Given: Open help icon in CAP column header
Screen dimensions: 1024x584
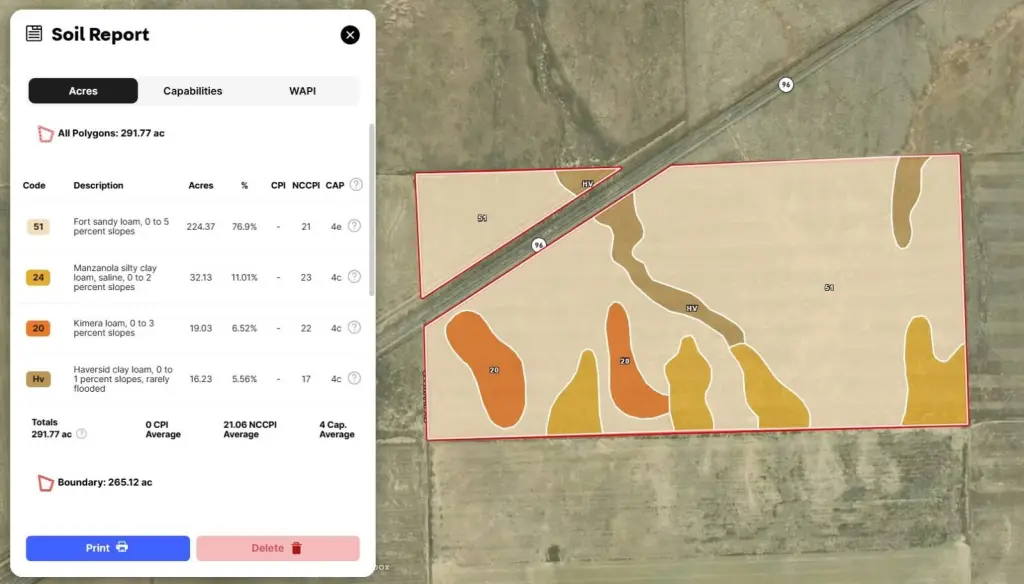Looking at the screenshot, I should 355,185.
